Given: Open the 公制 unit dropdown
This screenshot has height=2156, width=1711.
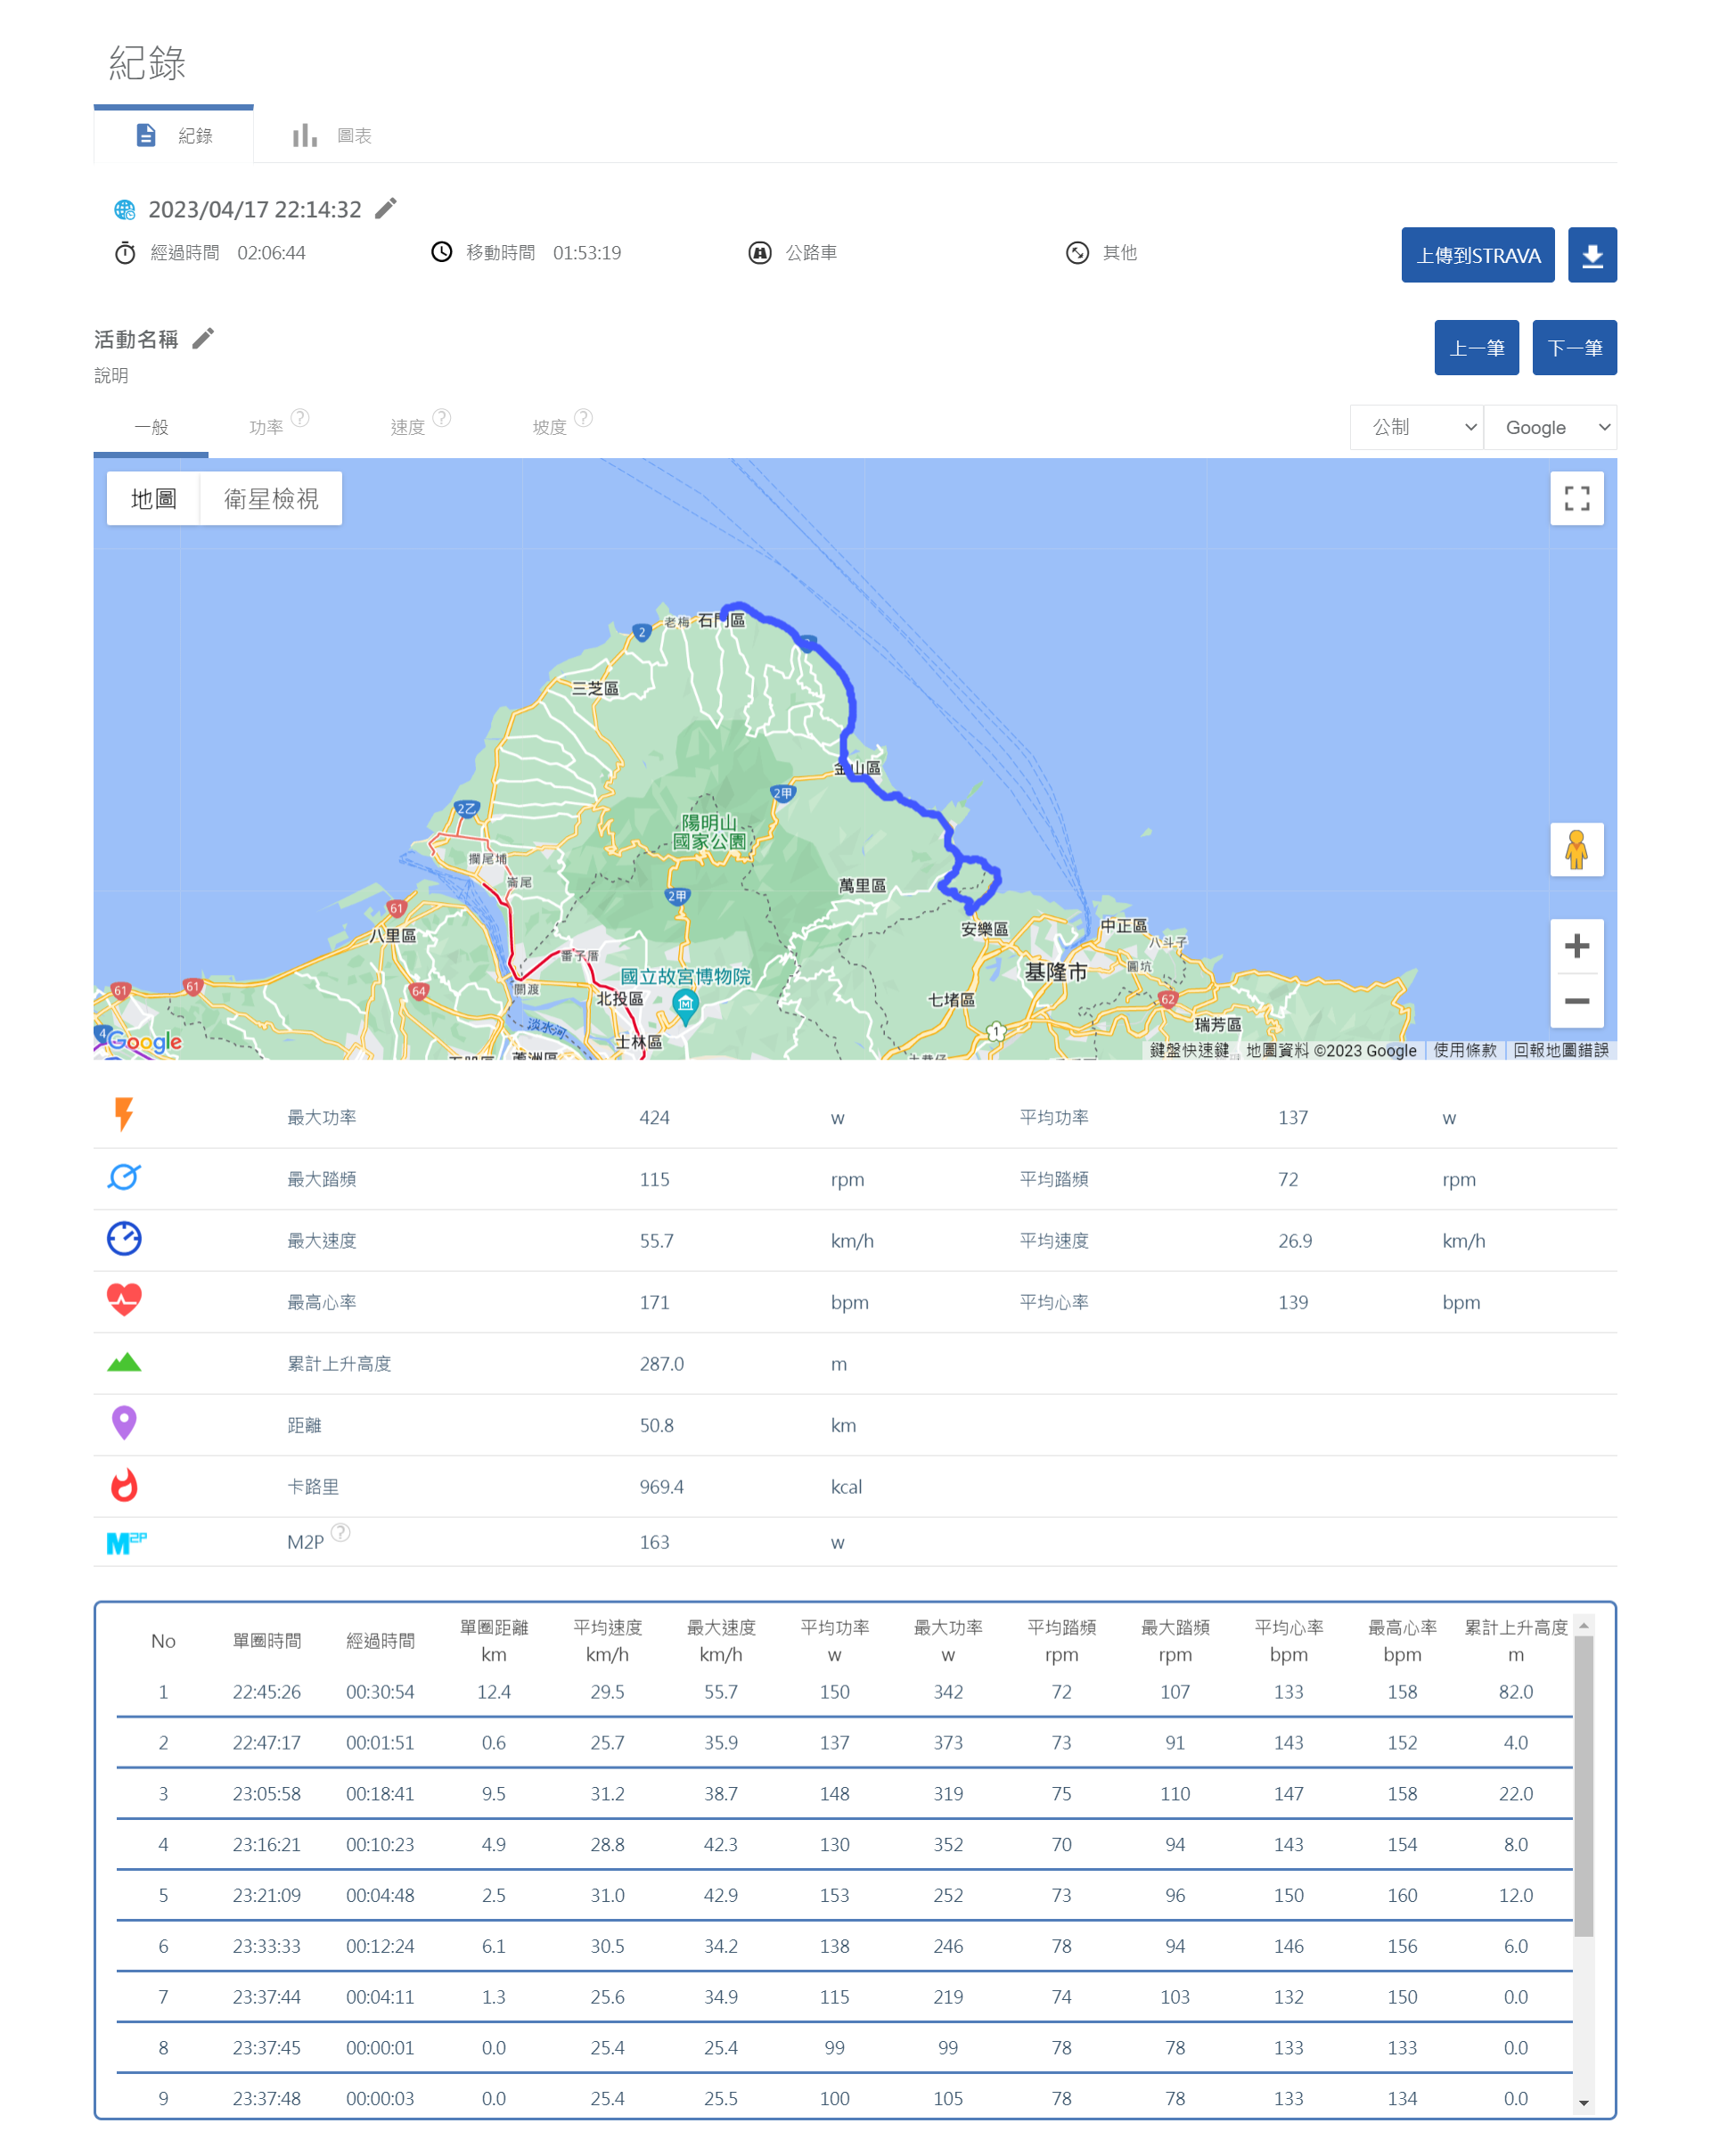Looking at the screenshot, I should 1416,427.
